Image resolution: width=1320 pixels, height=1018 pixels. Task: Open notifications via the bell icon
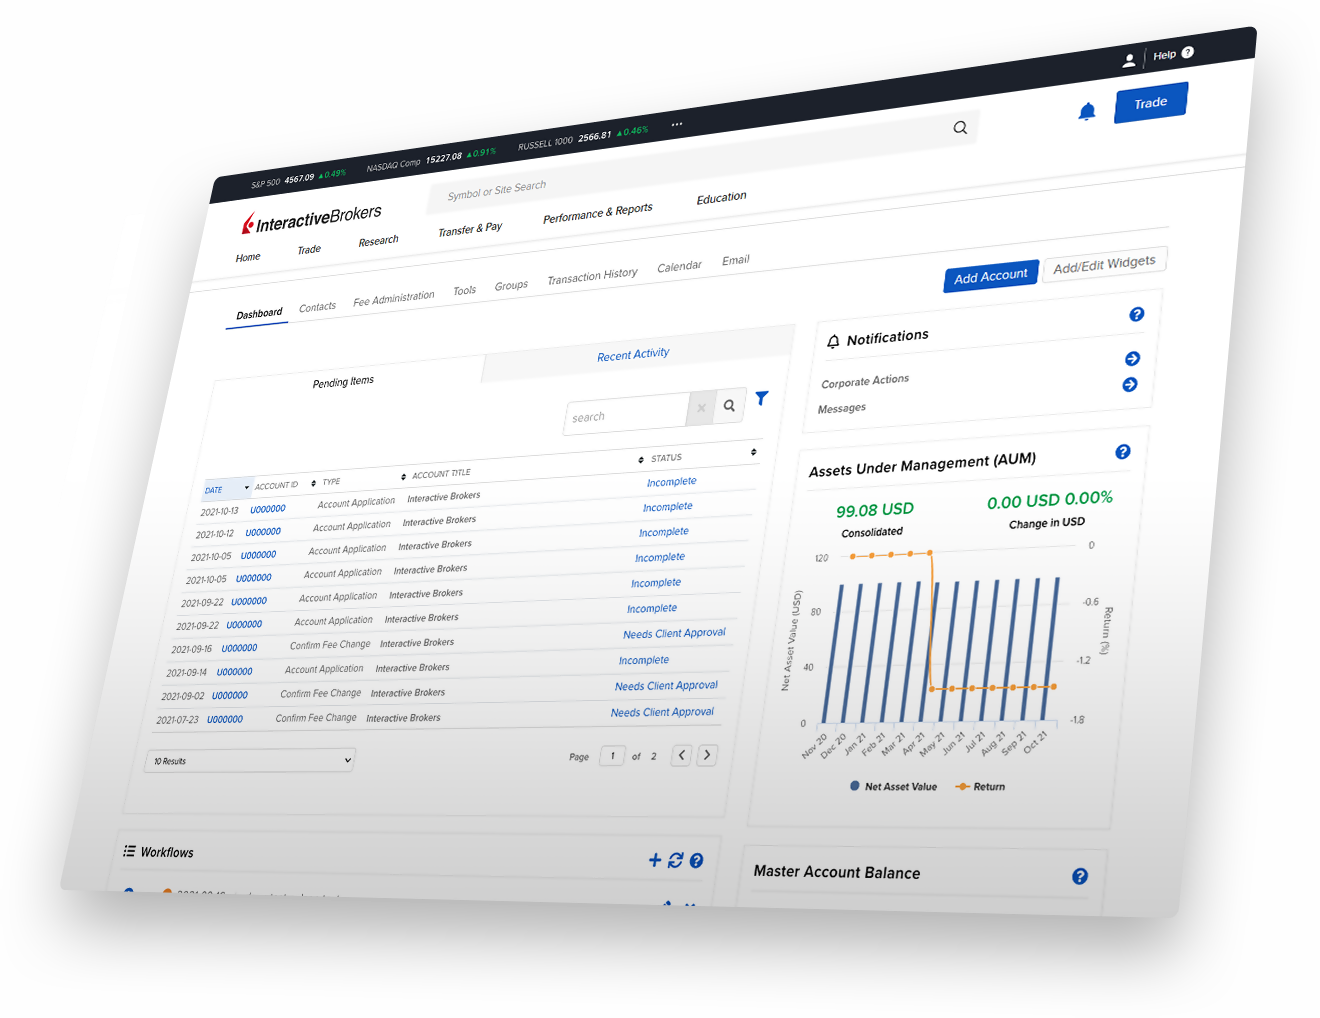[x=1087, y=110]
